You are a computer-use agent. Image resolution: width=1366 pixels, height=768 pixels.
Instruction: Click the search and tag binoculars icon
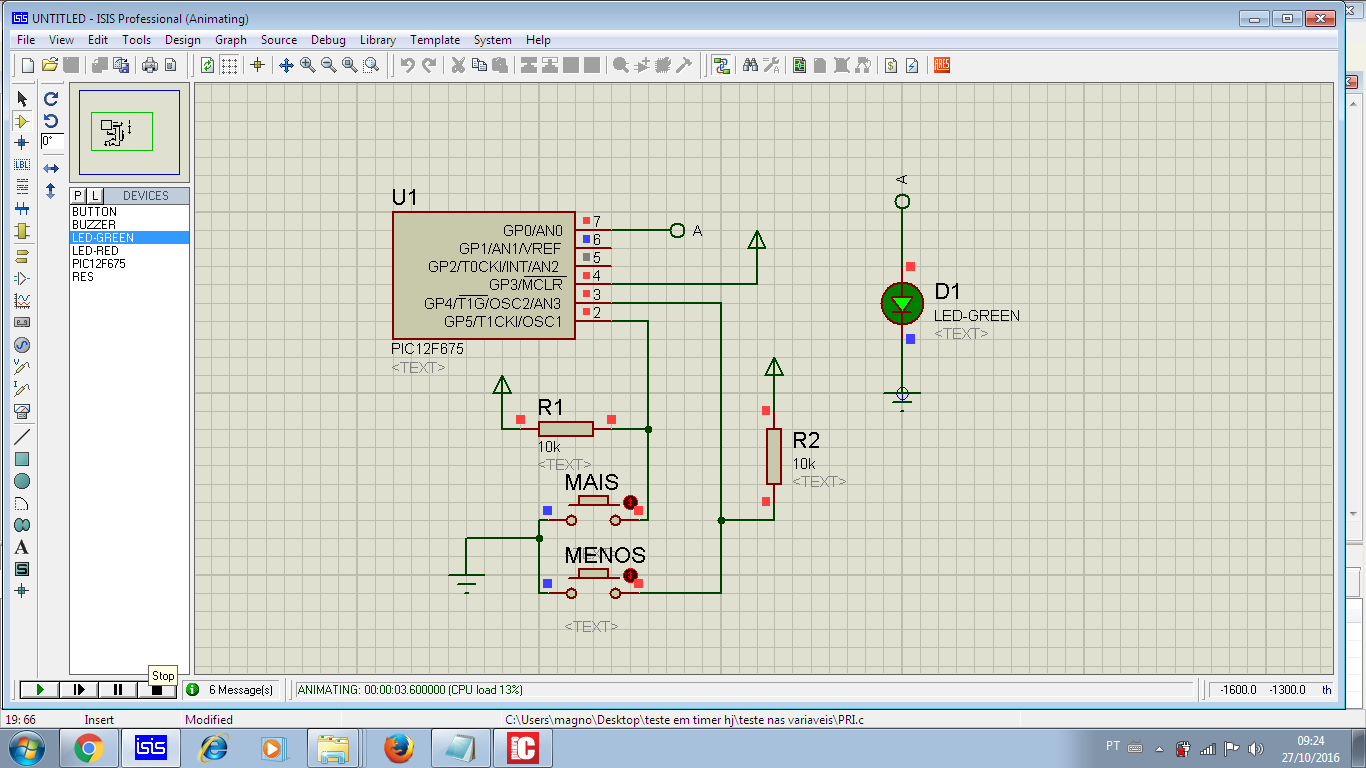click(750, 65)
